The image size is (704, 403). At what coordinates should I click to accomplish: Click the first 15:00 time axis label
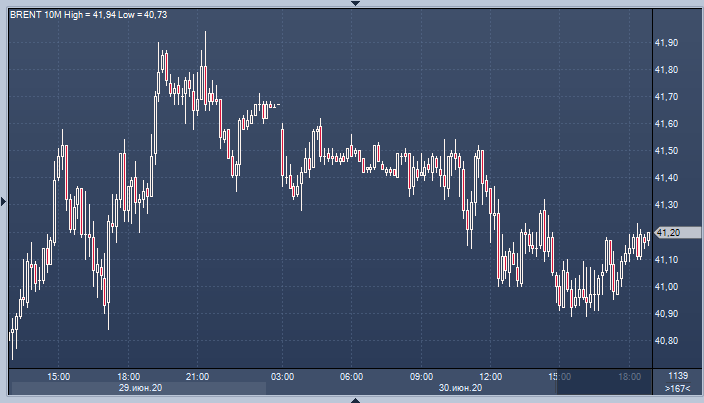pyautogui.click(x=59, y=376)
